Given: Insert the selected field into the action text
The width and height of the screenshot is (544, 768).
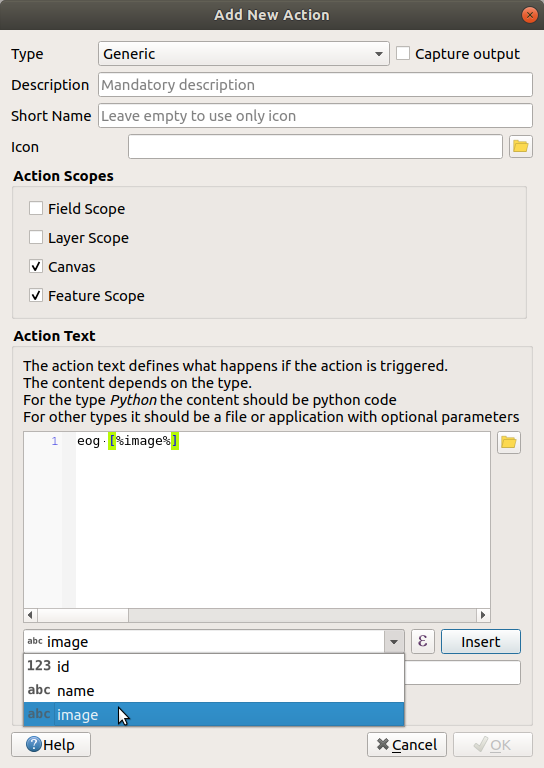Looking at the screenshot, I should click(x=481, y=642).
